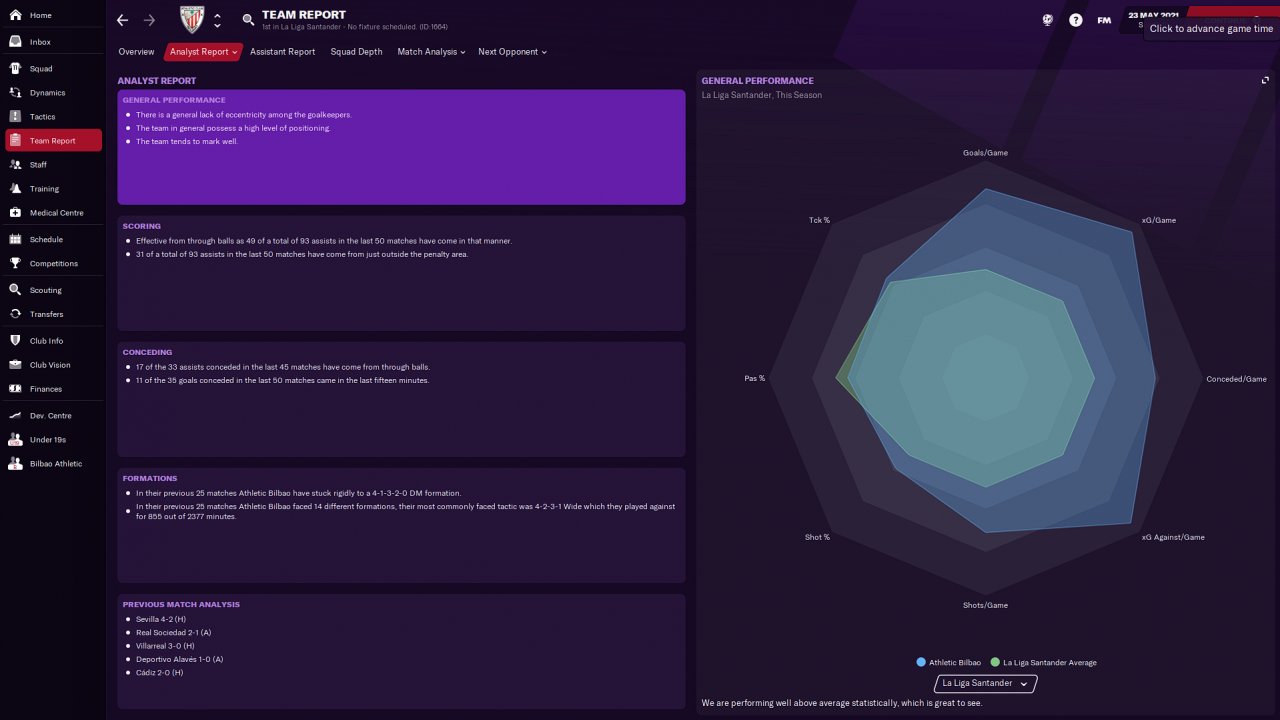Open Transfers in the sidebar

(x=46, y=314)
